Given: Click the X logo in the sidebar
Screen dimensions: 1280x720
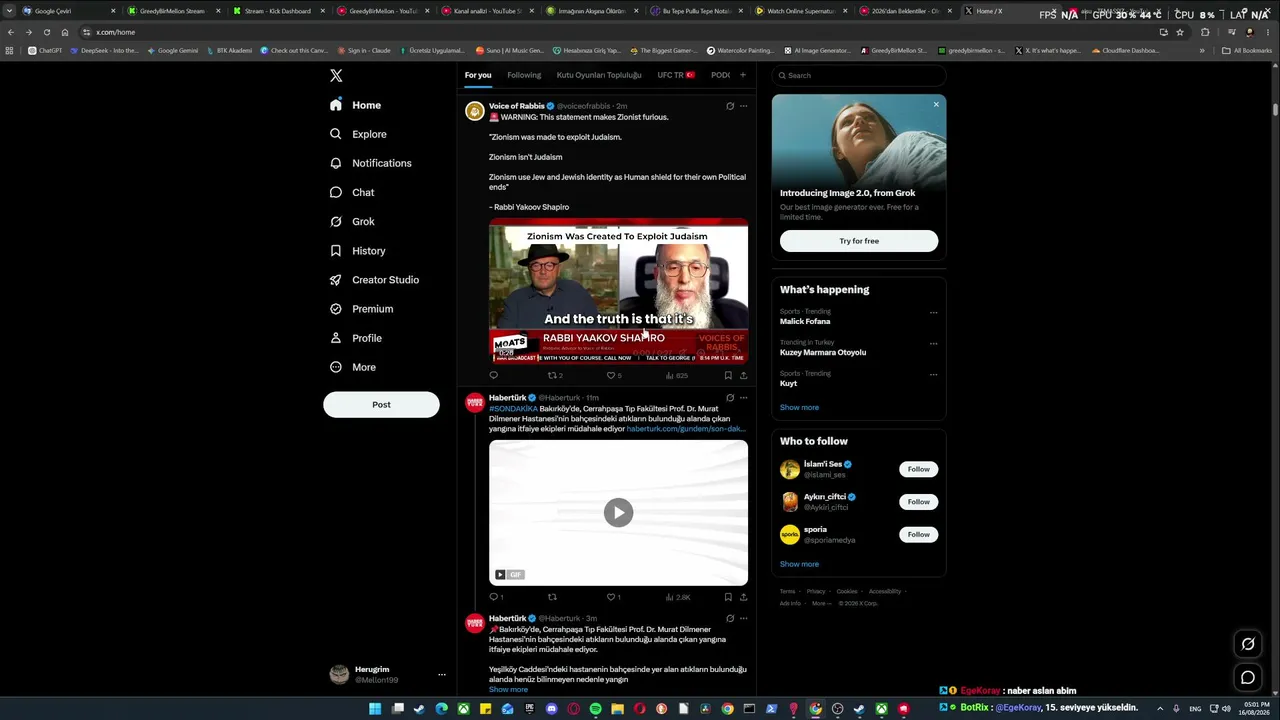Looking at the screenshot, I should 336,75.
